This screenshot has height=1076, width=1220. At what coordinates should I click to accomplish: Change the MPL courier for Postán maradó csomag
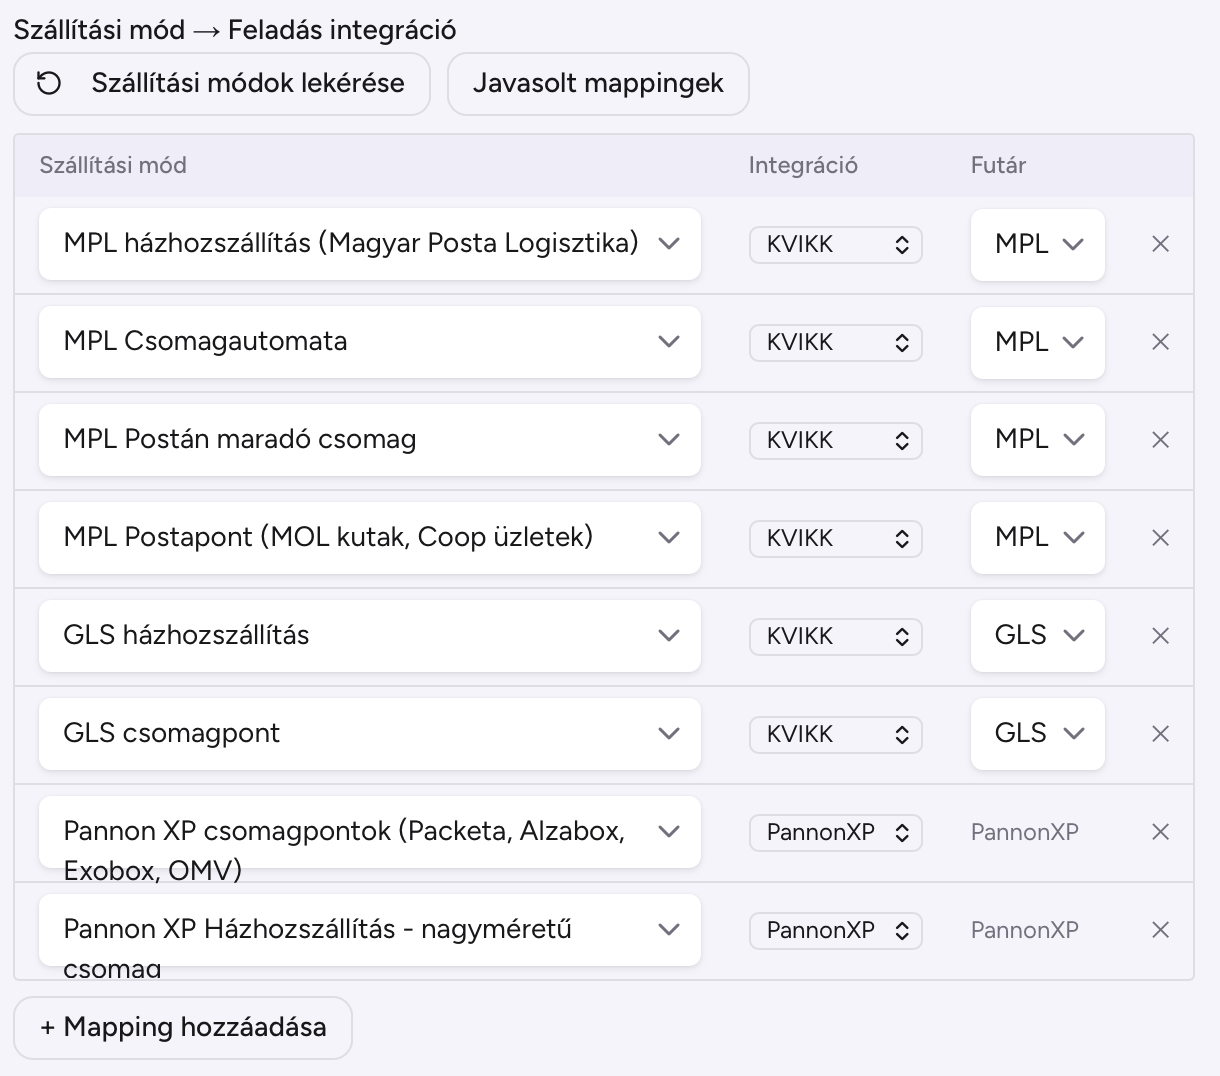point(1038,440)
